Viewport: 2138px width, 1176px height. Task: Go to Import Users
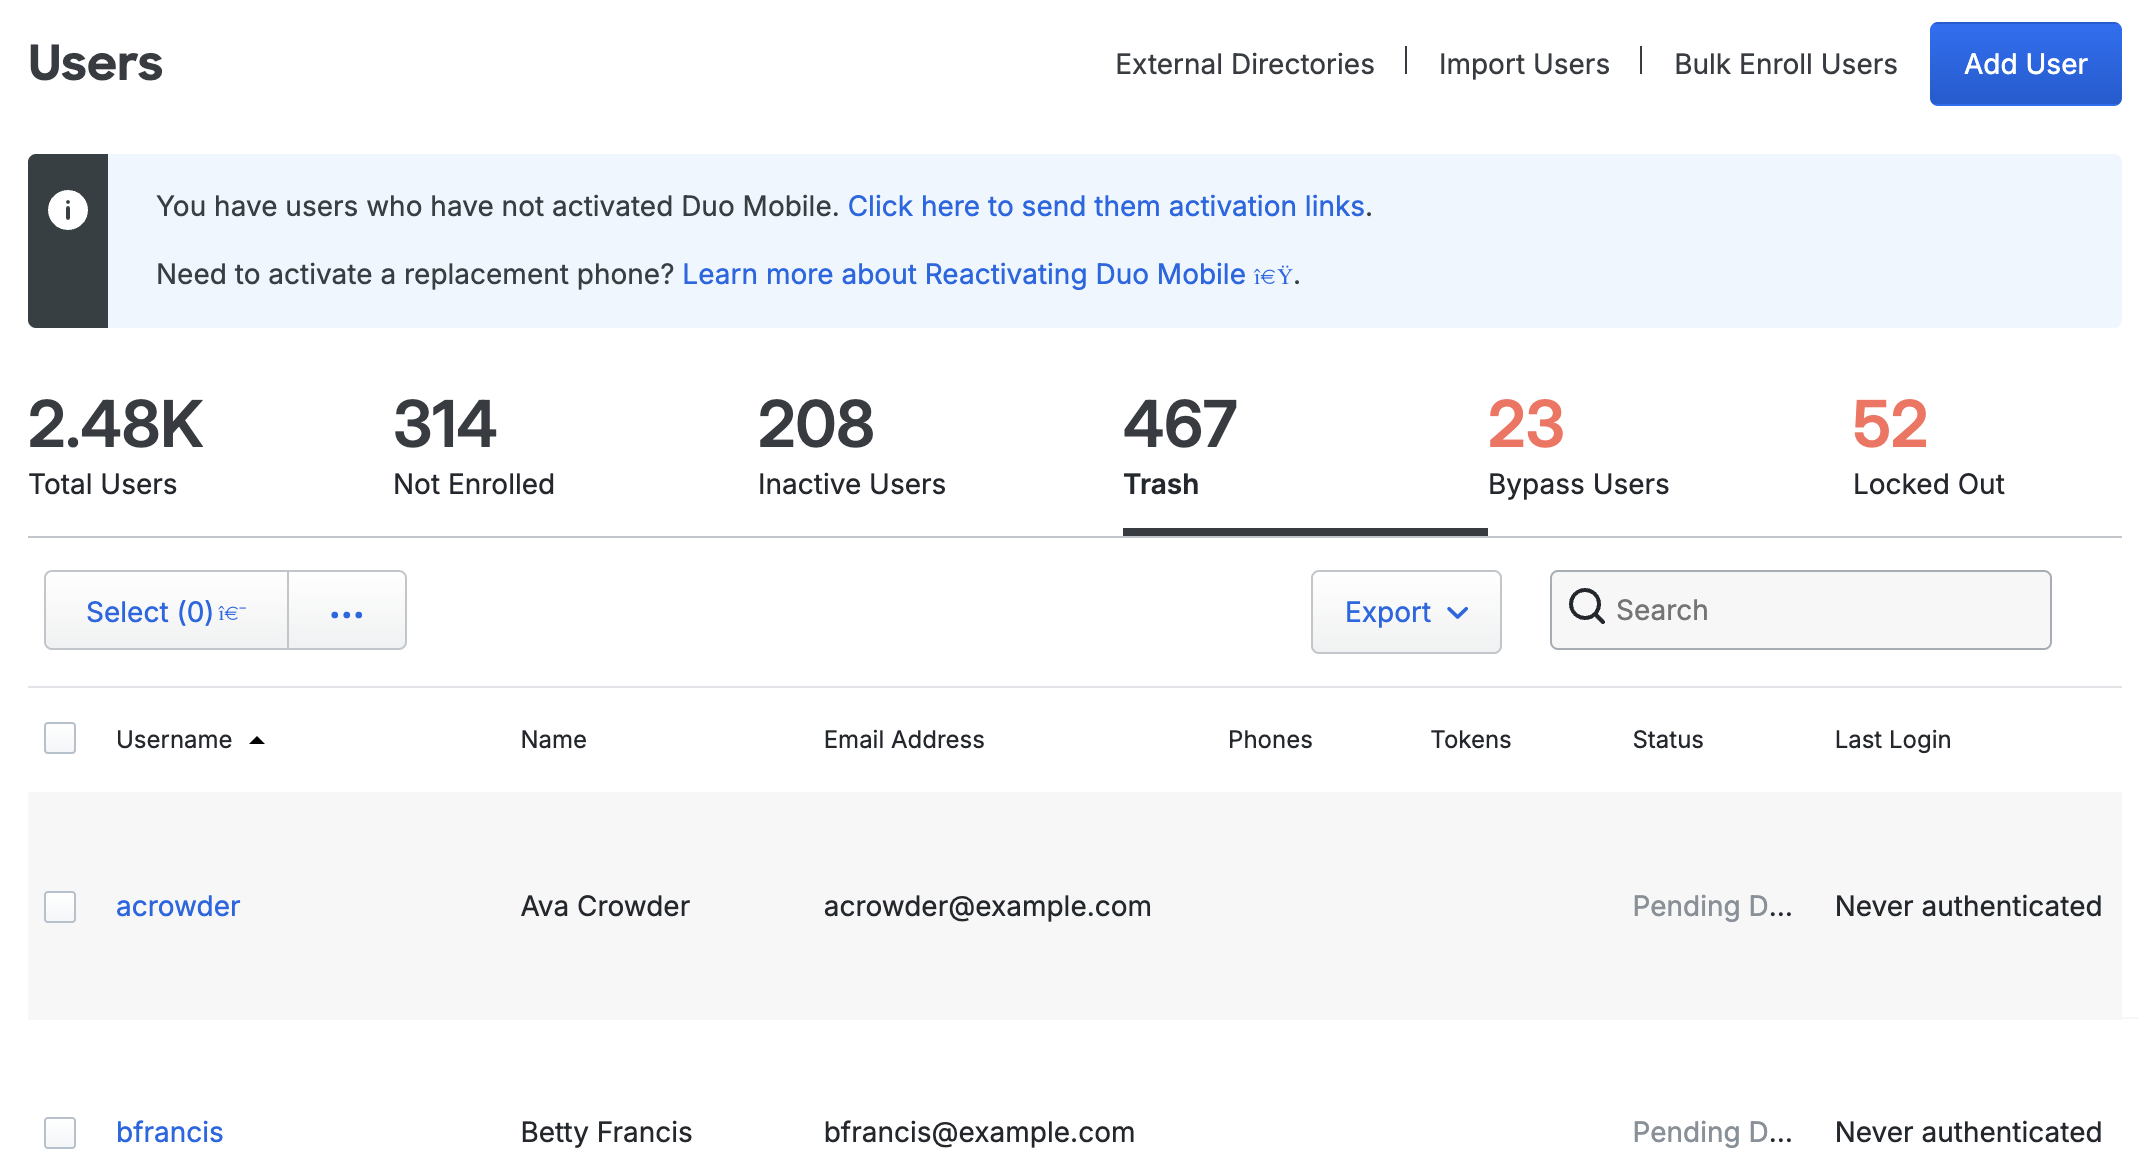point(1523,64)
